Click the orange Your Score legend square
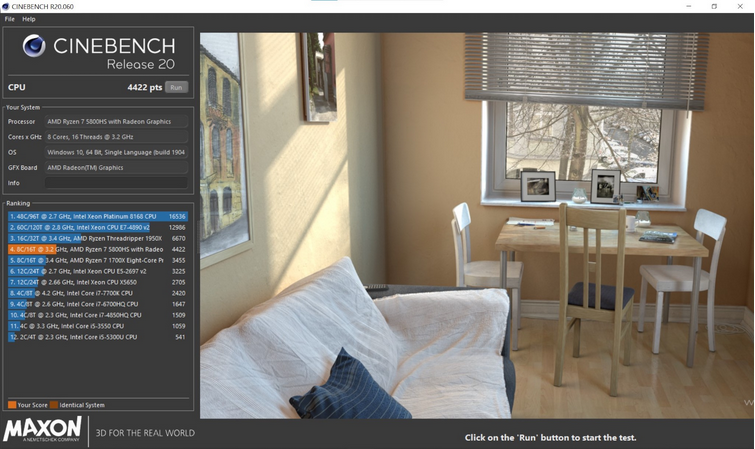Image resolution: width=755 pixels, height=449 pixels. (11, 405)
